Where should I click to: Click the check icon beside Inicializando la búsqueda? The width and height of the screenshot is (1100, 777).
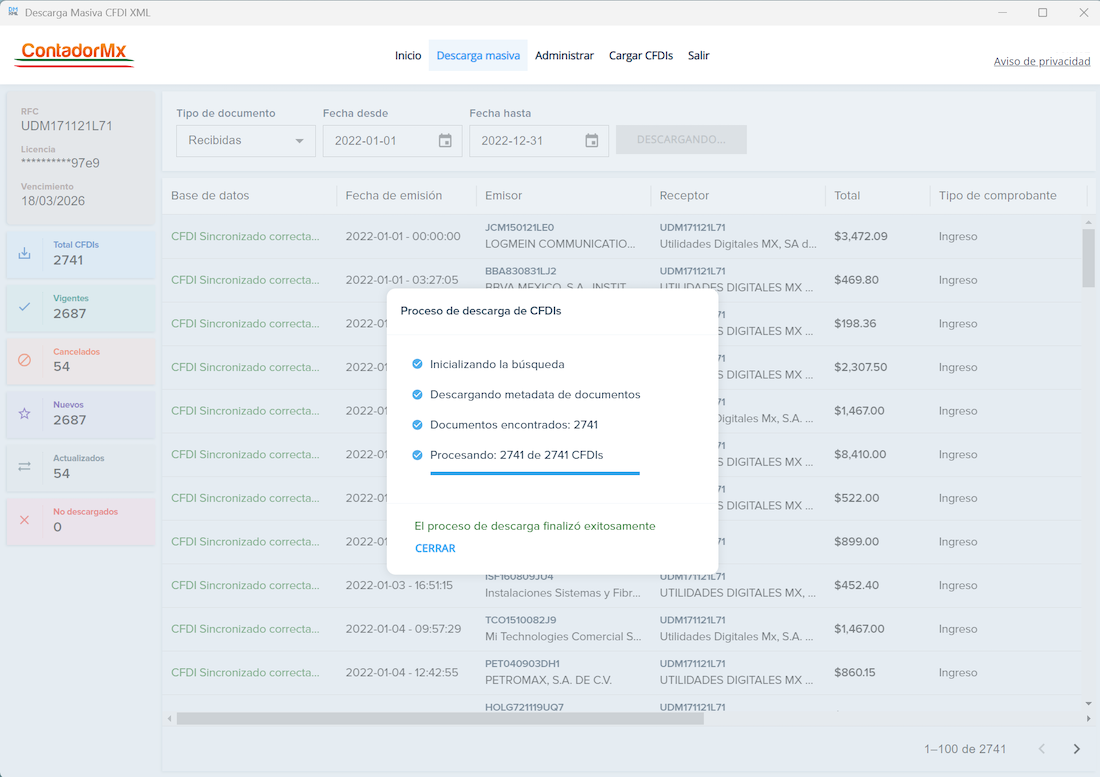coord(417,364)
